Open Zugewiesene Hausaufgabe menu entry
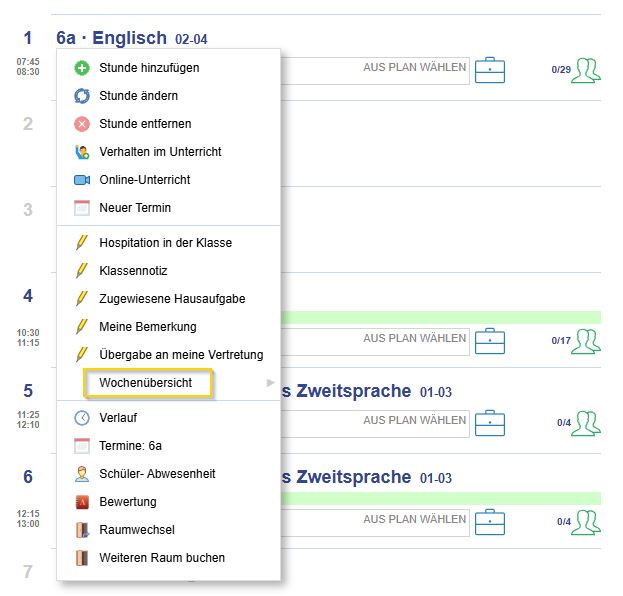This screenshot has width=623, height=596. tap(172, 299)
